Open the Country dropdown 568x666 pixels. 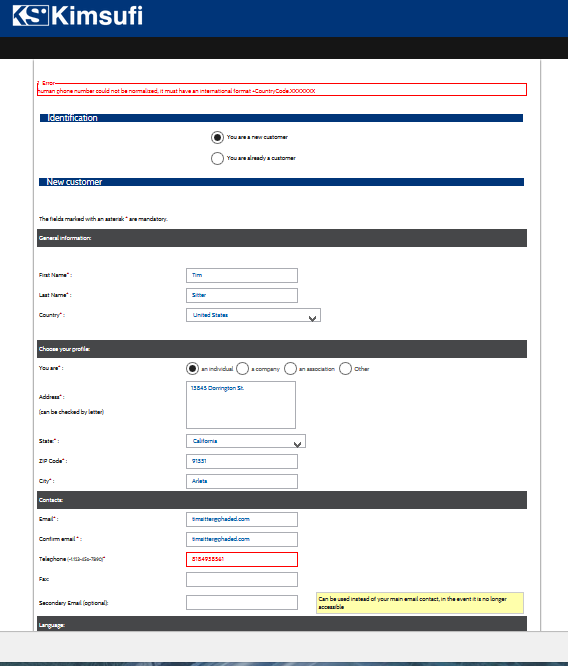pos(253,315)
